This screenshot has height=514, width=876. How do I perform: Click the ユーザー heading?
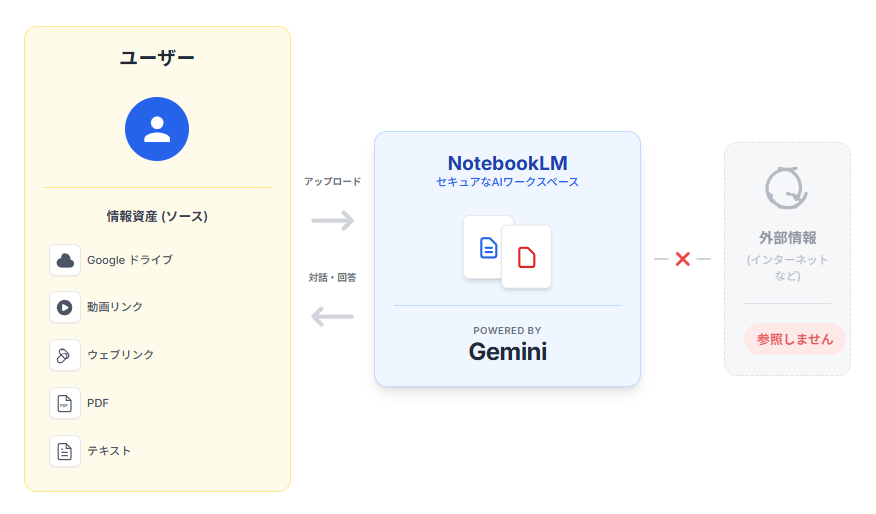click(x=157, y=58)
